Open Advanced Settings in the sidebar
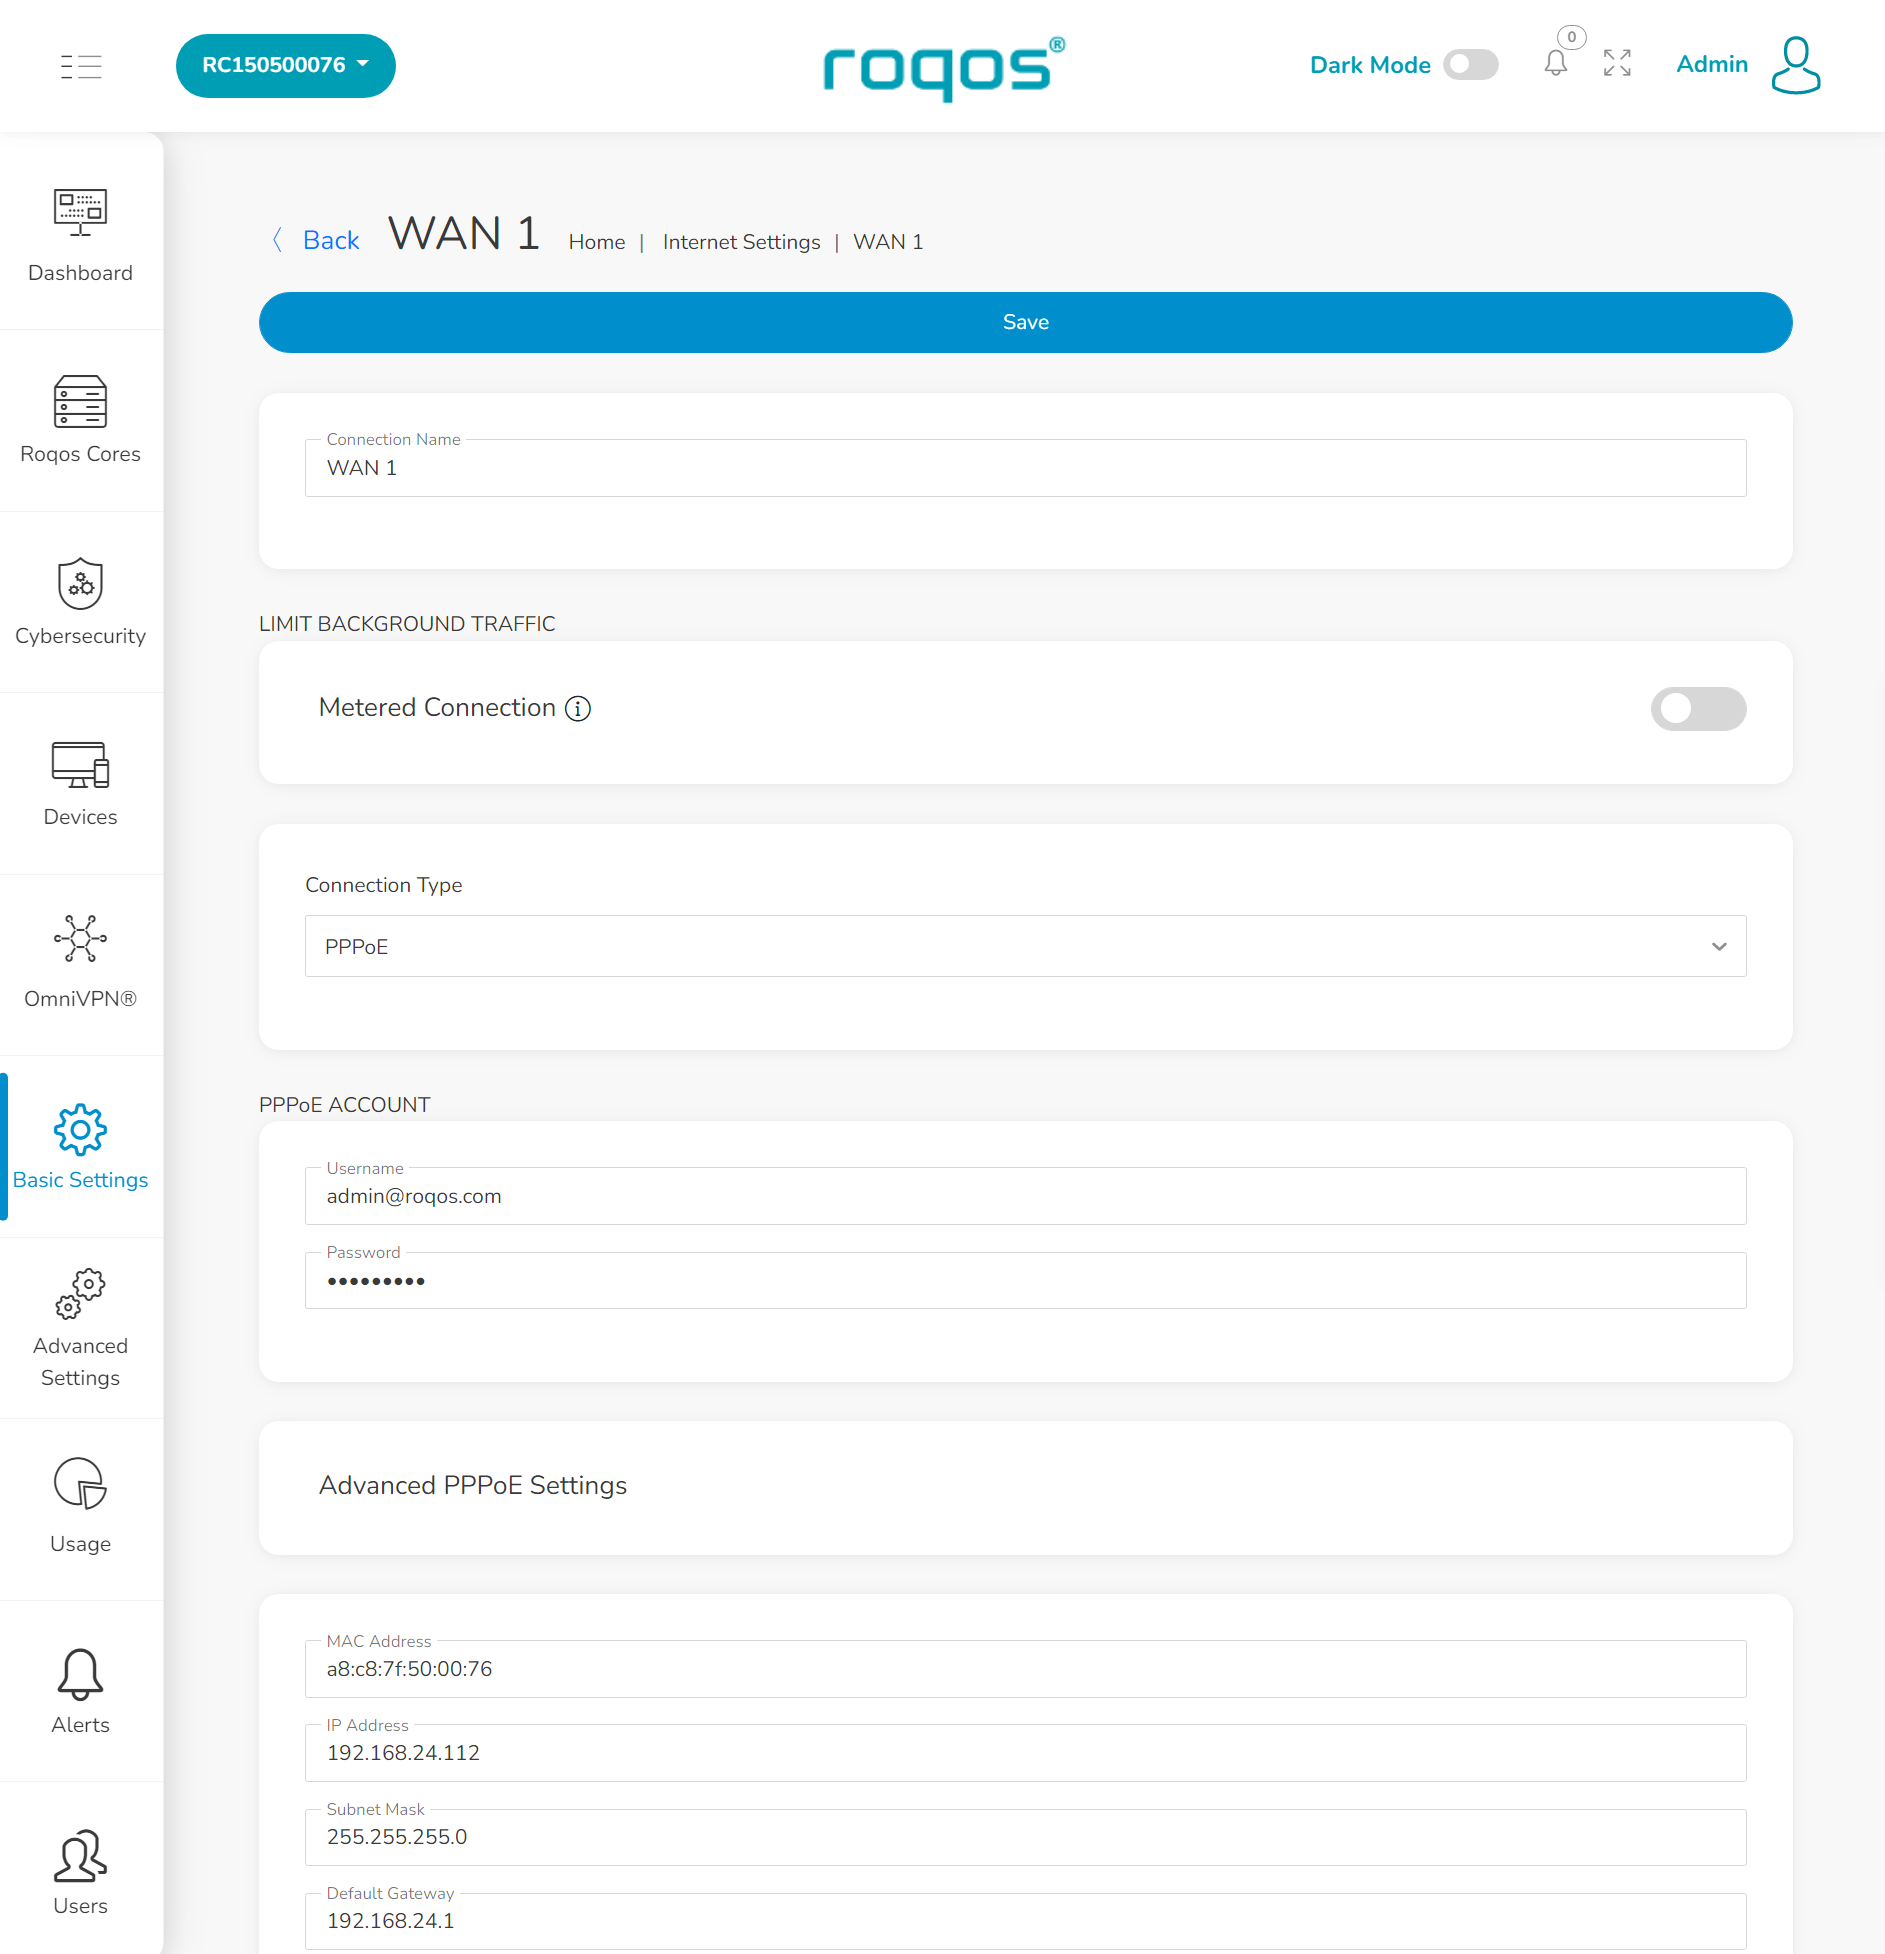Image resolution: width=1885 pixels, height=1954 pixels. point(80,1328)
